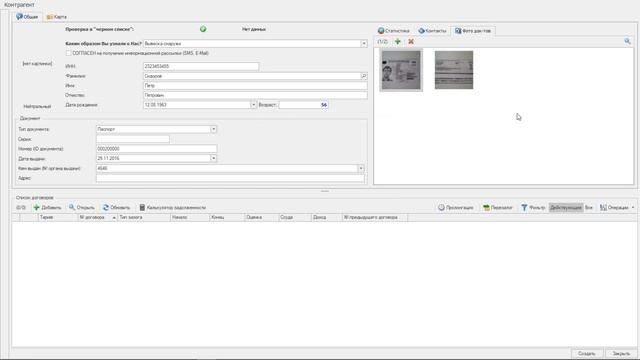Screen dimensions: 640x360
Task: Expand the 'Каким образом Вы узнали о Нас' dropdown
Action: point(364,43)
